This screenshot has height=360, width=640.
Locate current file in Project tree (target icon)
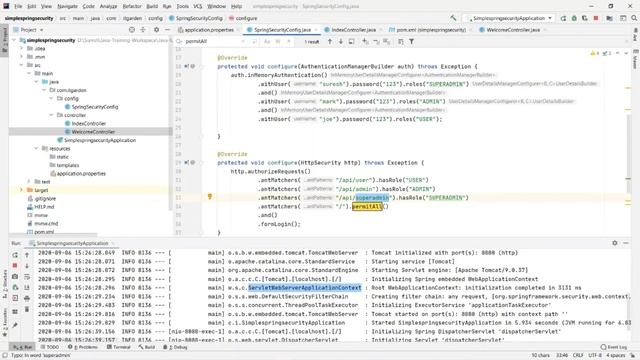click(x=132, y=30)
